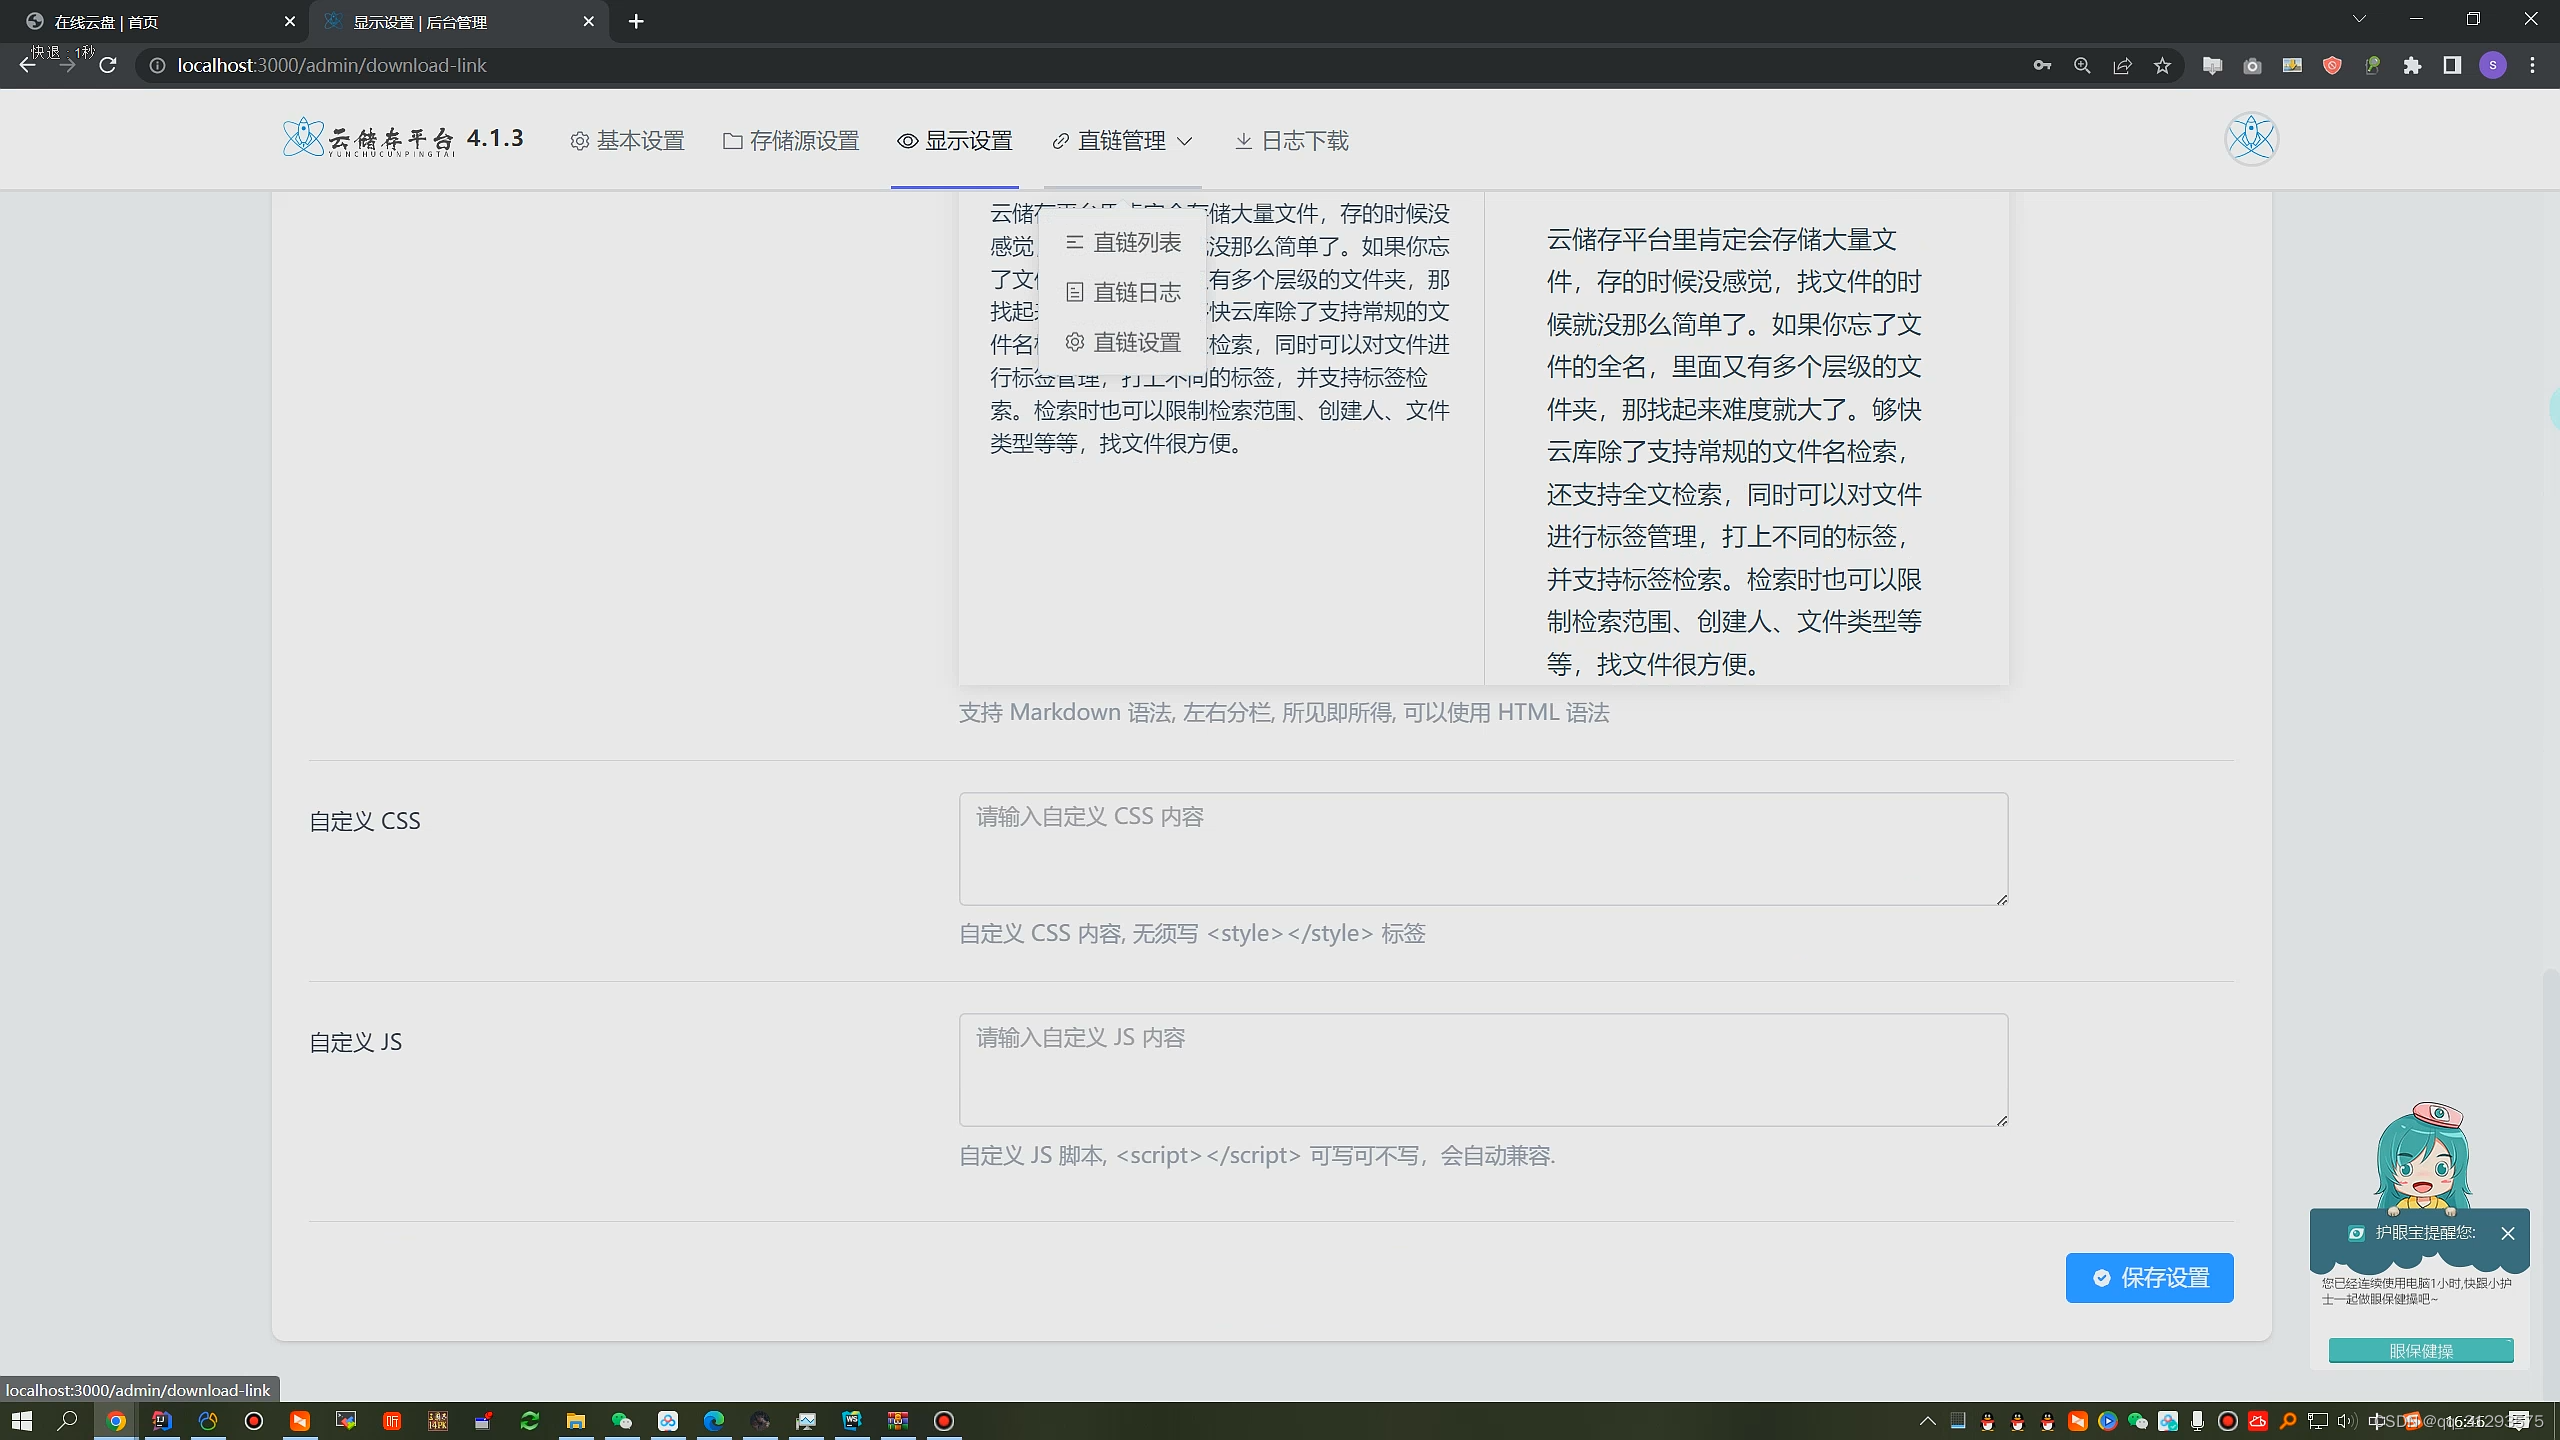Viewport: 2560px width, 1440px height.
Task: Click the 眼保健操 button in the popup
Action: tap(2420, 1350)
